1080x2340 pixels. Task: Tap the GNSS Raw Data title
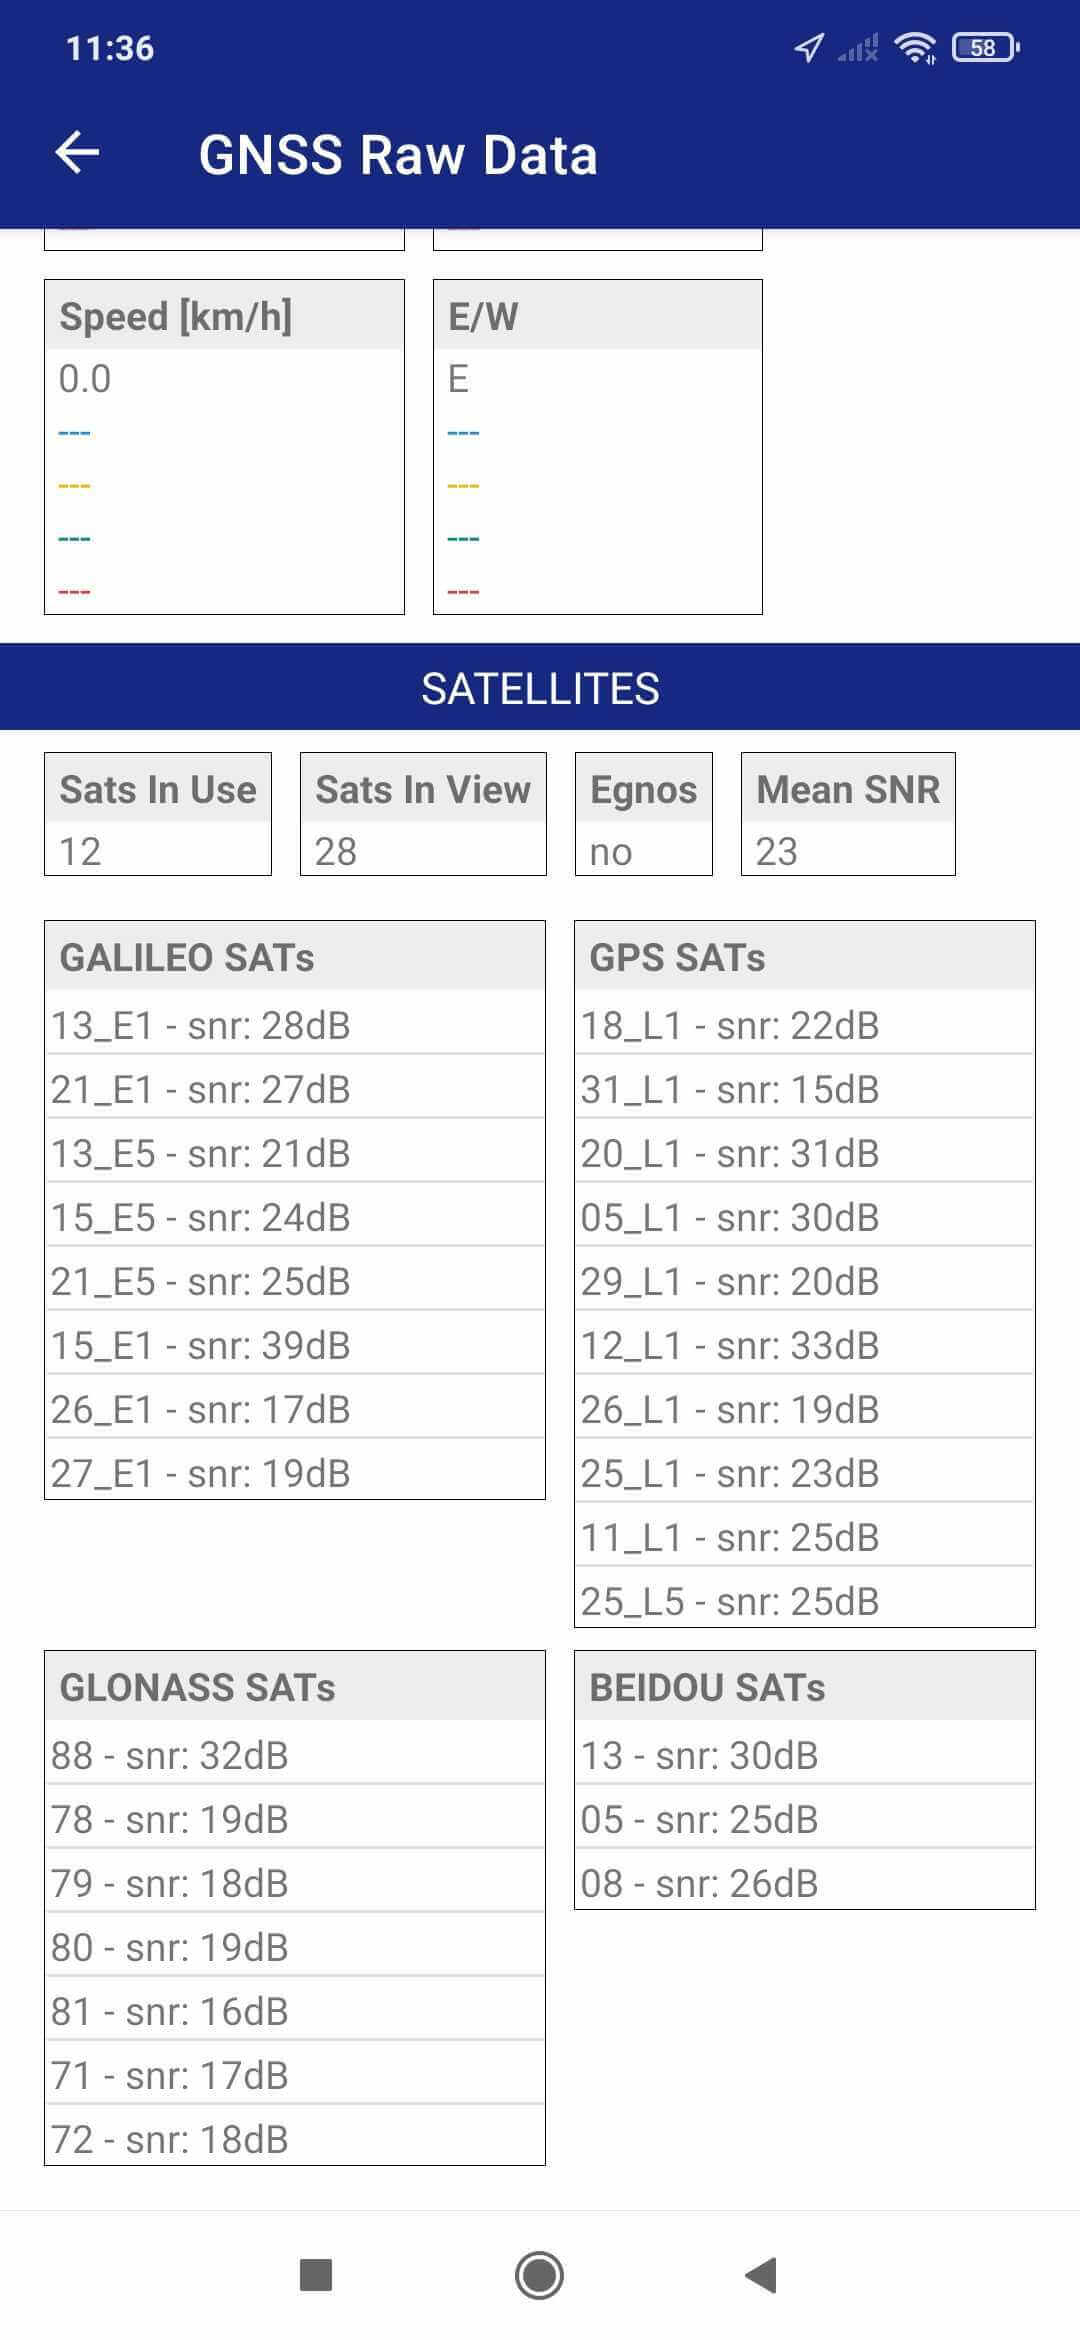point(398,155)
